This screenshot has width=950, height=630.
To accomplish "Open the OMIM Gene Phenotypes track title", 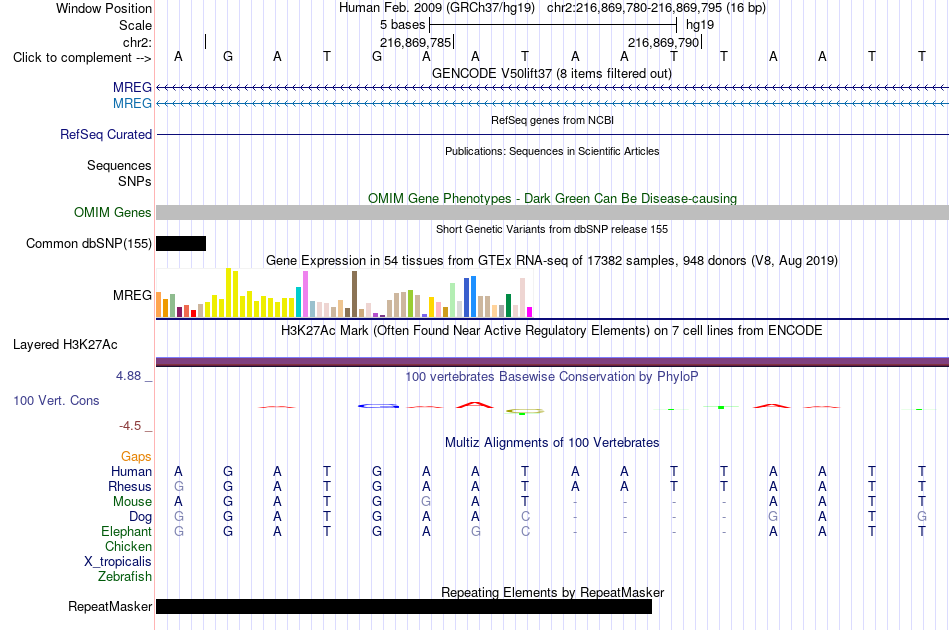I will click(x=552, y=198).
